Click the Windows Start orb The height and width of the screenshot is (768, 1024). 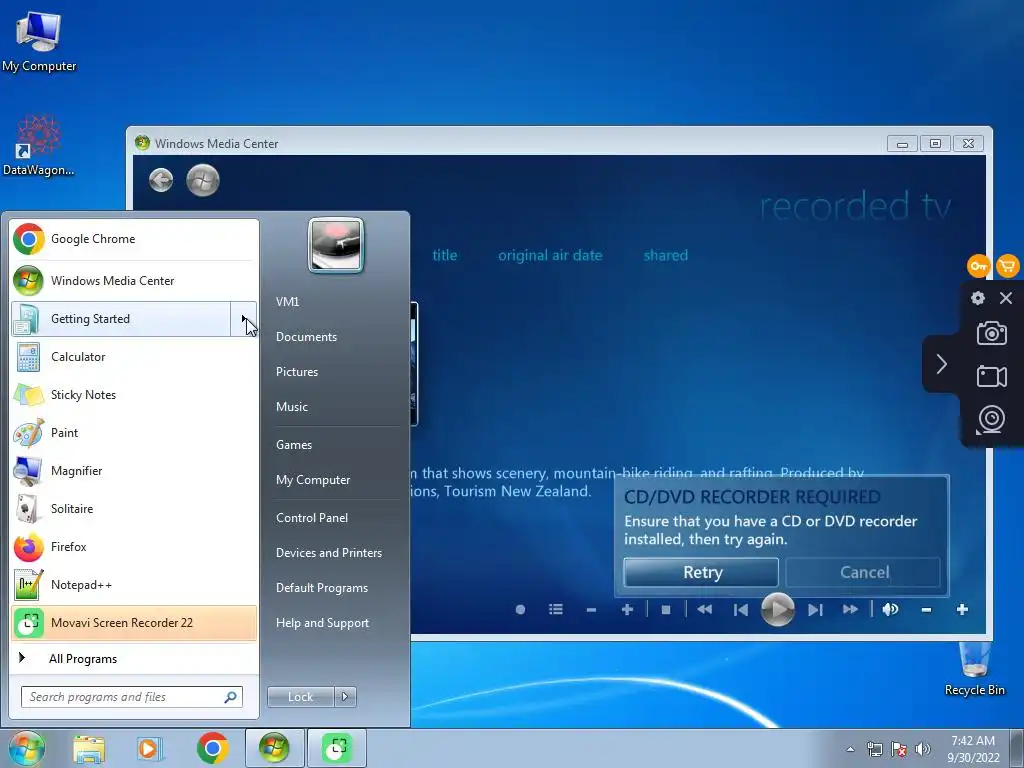coord(26,748)
